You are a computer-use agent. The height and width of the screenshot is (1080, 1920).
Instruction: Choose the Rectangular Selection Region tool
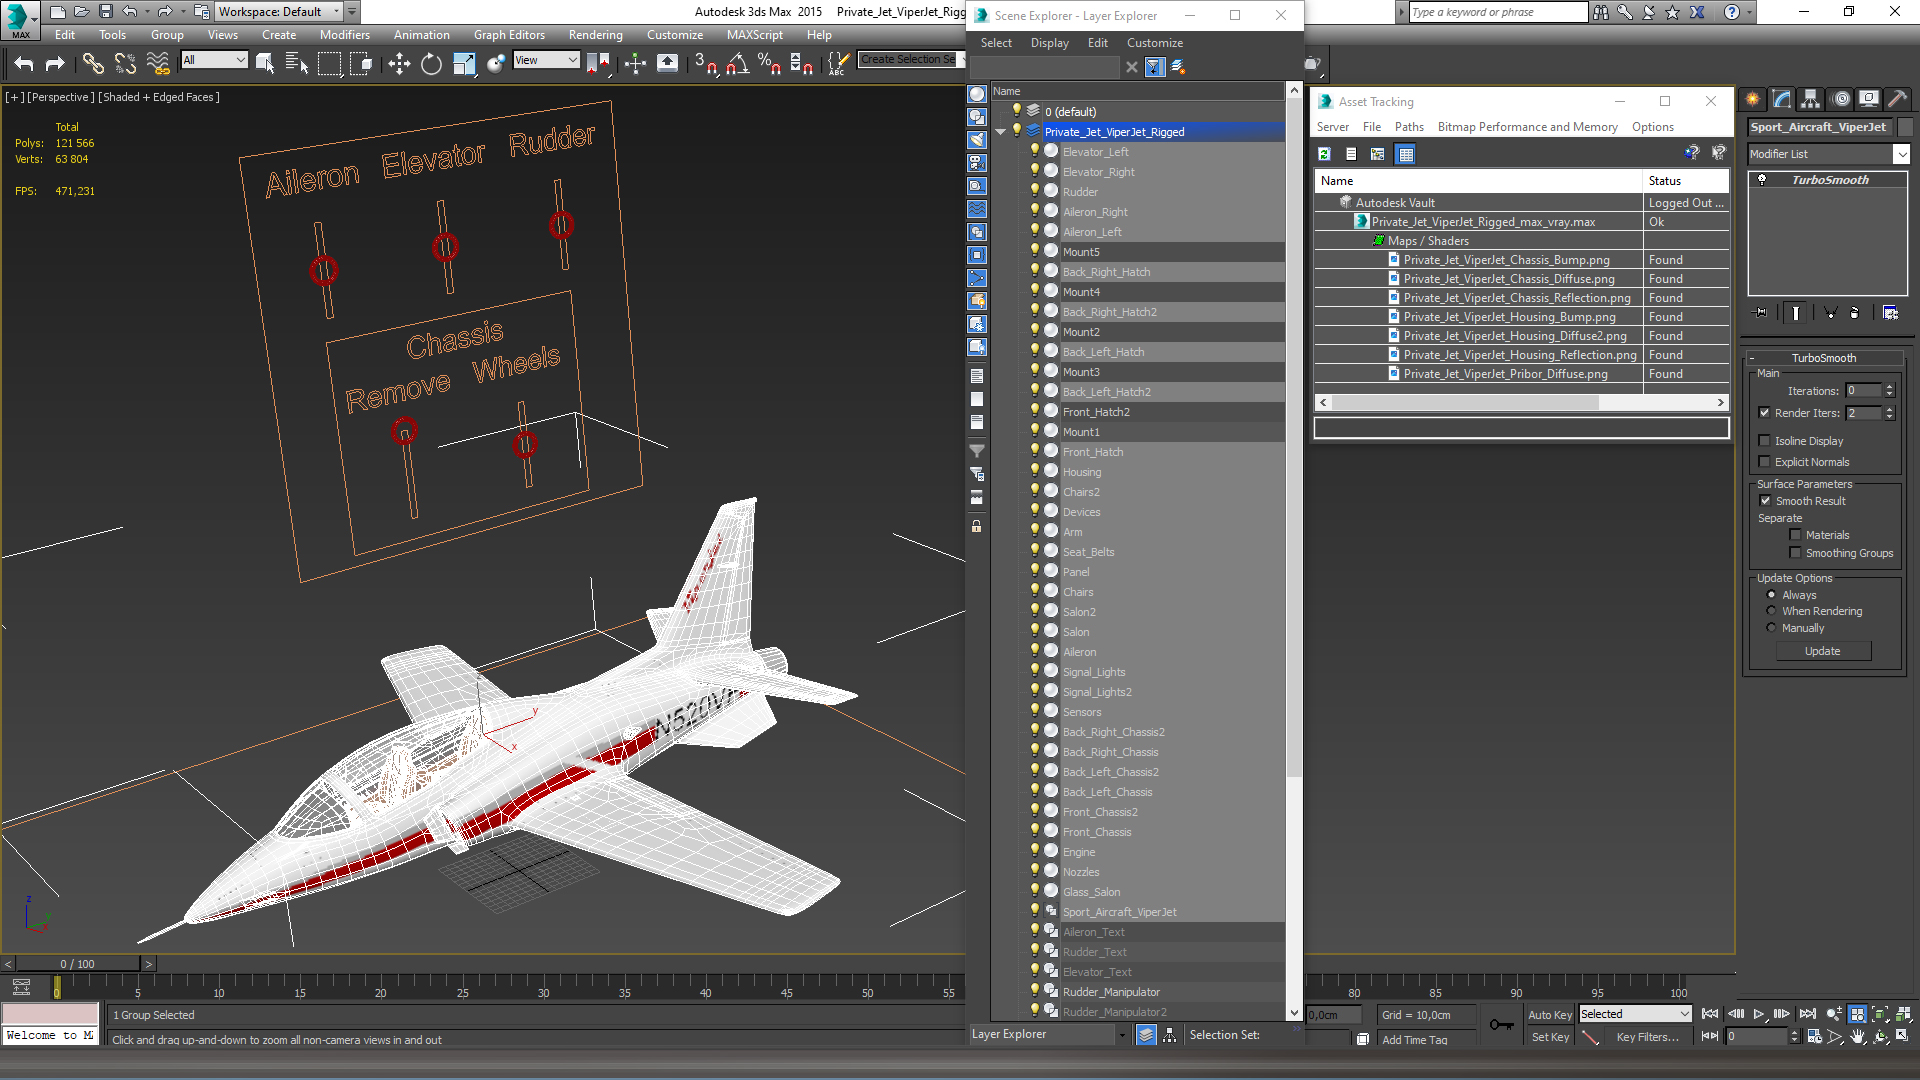[x=329, y=64]
